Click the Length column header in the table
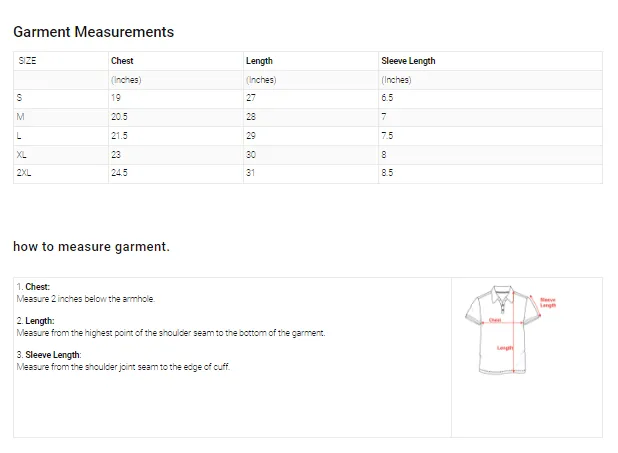The height and width of the screenshot is (453, 618). pyautogui.click(x=259, y=61)
